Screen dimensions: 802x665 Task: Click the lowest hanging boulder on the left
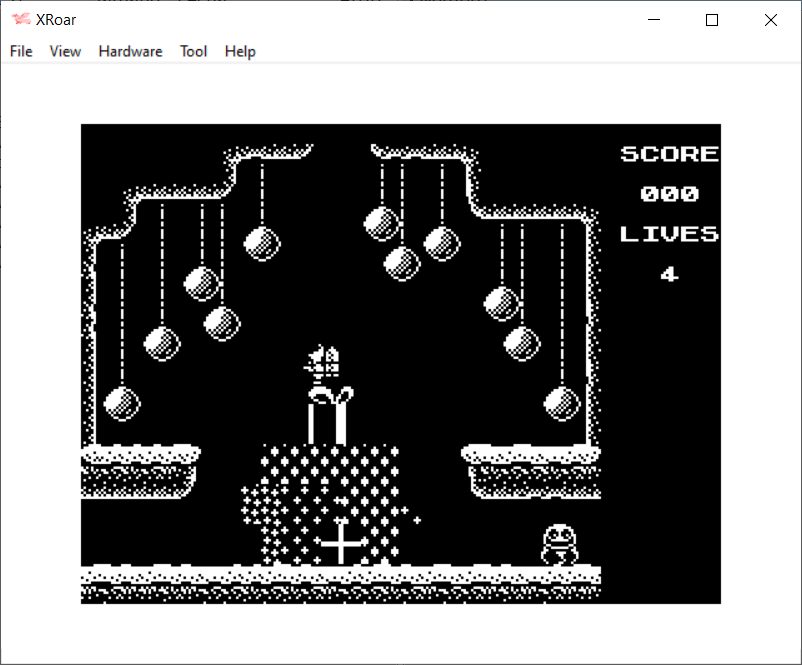122,402
